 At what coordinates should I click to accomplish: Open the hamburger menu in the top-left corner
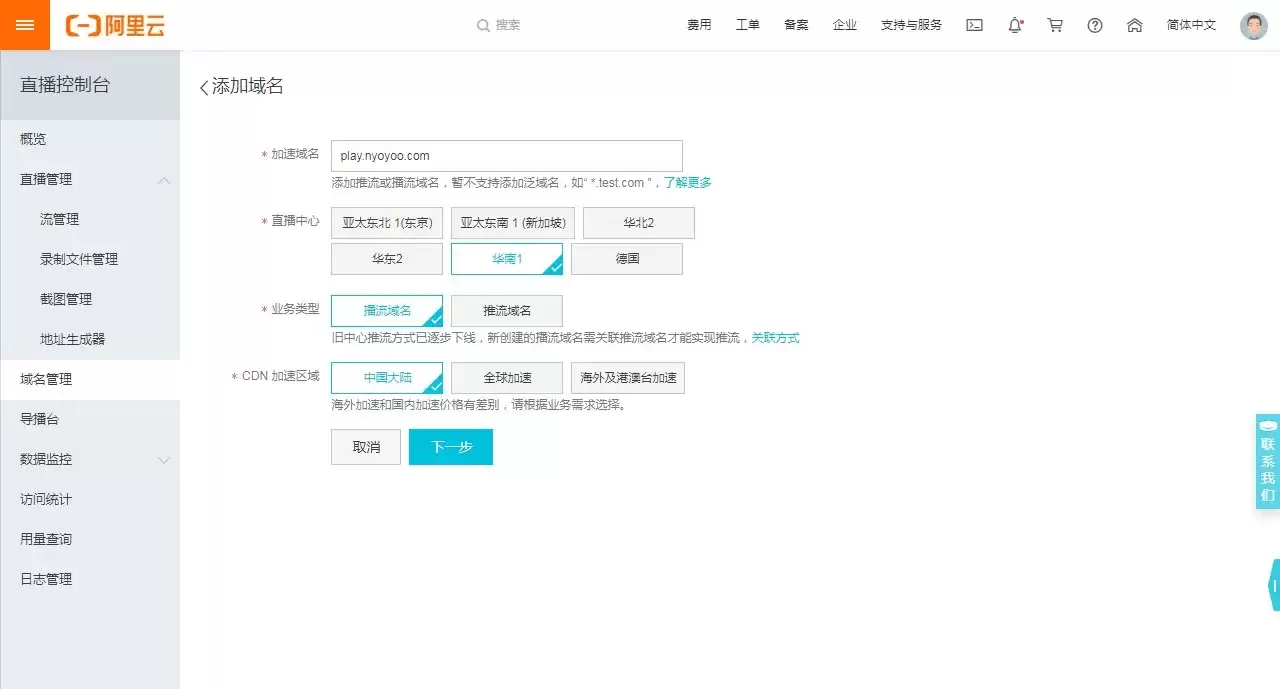[x=25, y=25]
